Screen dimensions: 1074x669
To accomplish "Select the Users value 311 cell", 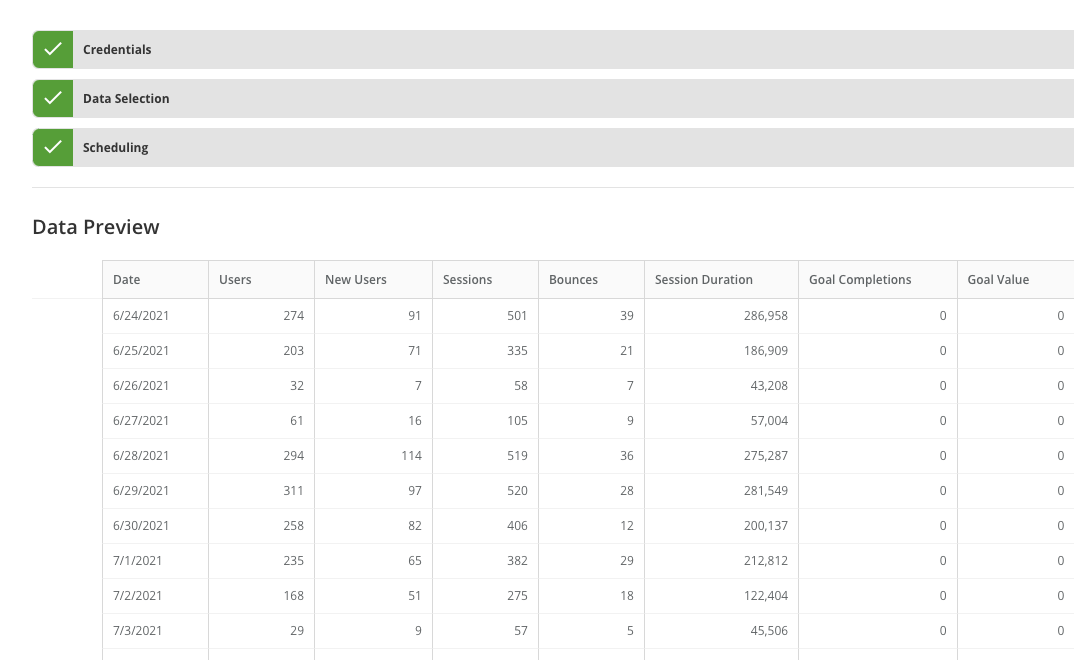I will 293,490.
